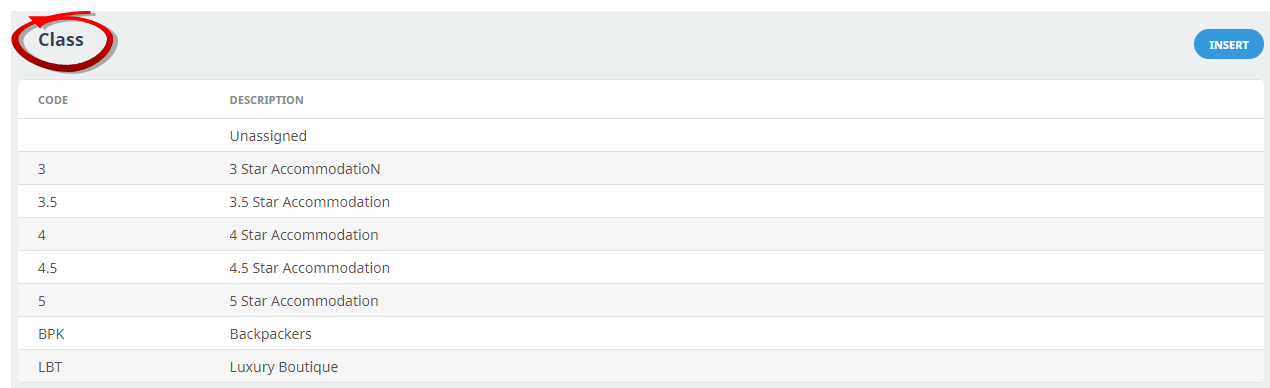The width and height of the screenshot is (1270, 388).
Task: Click code cell 4.5
Action: pyautogui.click(x=47, y=268)
